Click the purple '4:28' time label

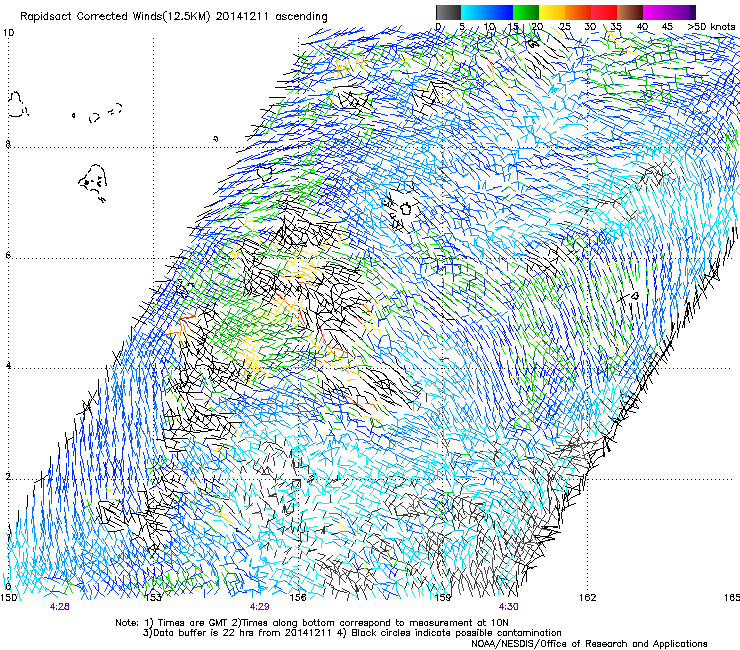(59, 607)
